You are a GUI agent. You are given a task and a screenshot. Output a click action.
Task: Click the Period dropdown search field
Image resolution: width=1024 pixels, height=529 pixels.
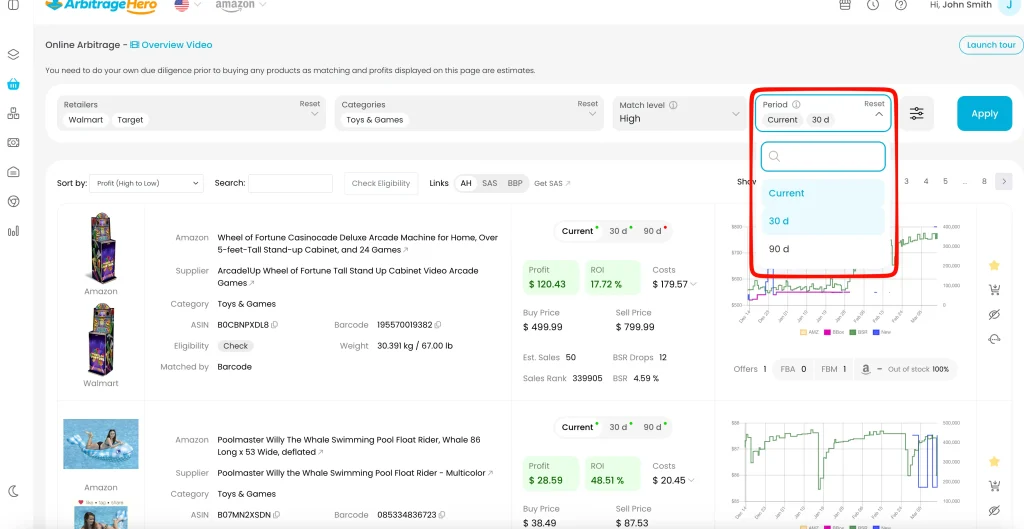coord(823,157)
